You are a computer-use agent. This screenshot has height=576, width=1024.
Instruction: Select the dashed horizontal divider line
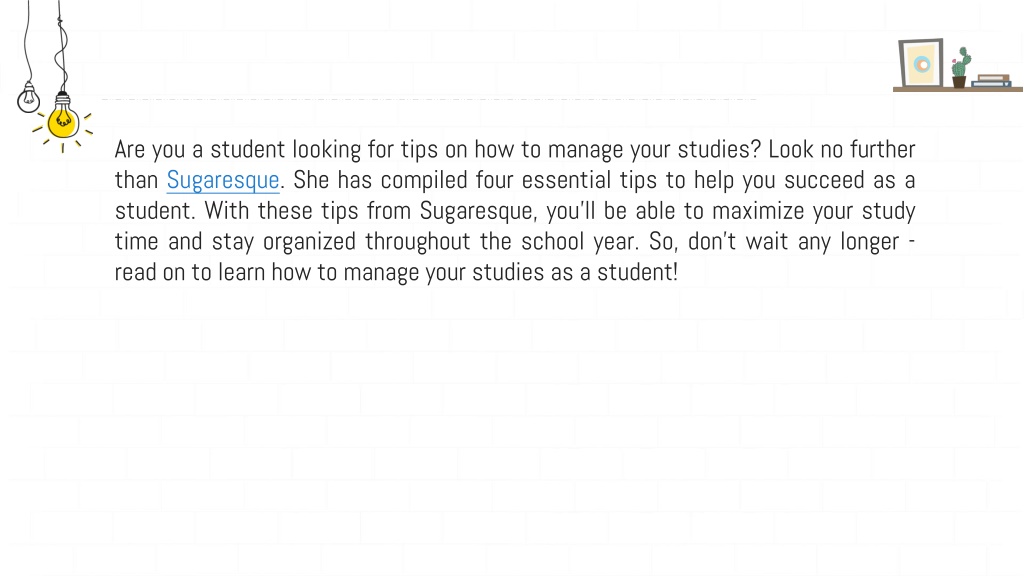(429, 99)
